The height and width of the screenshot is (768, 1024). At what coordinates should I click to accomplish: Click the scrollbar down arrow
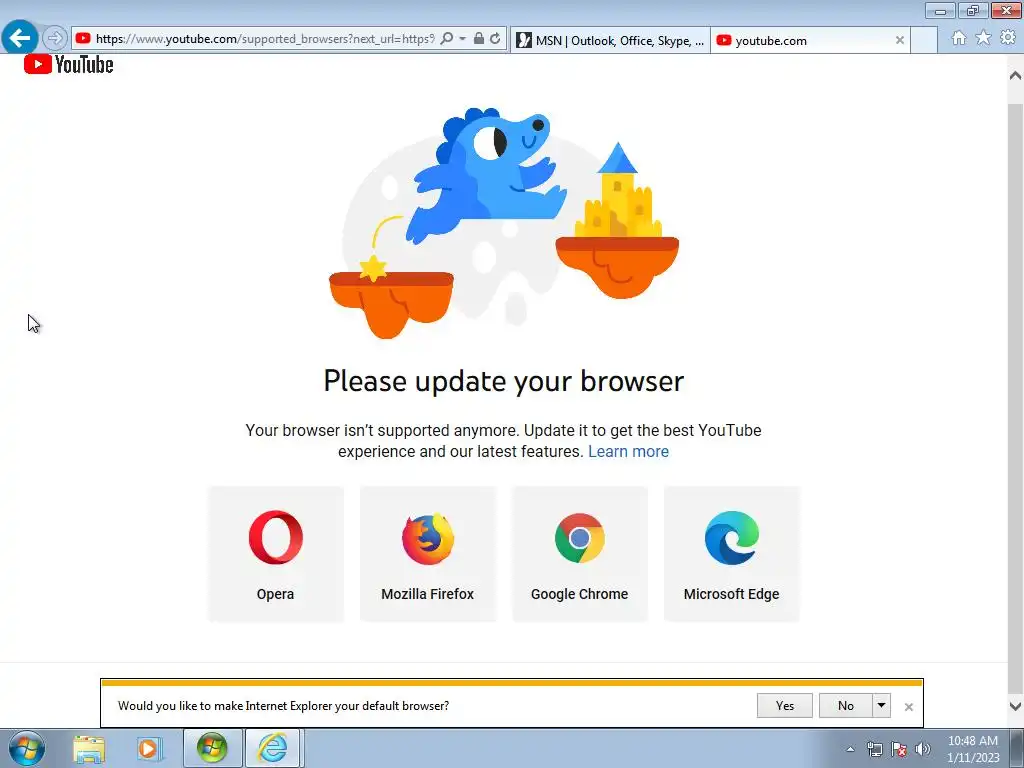coord(1015,706)
